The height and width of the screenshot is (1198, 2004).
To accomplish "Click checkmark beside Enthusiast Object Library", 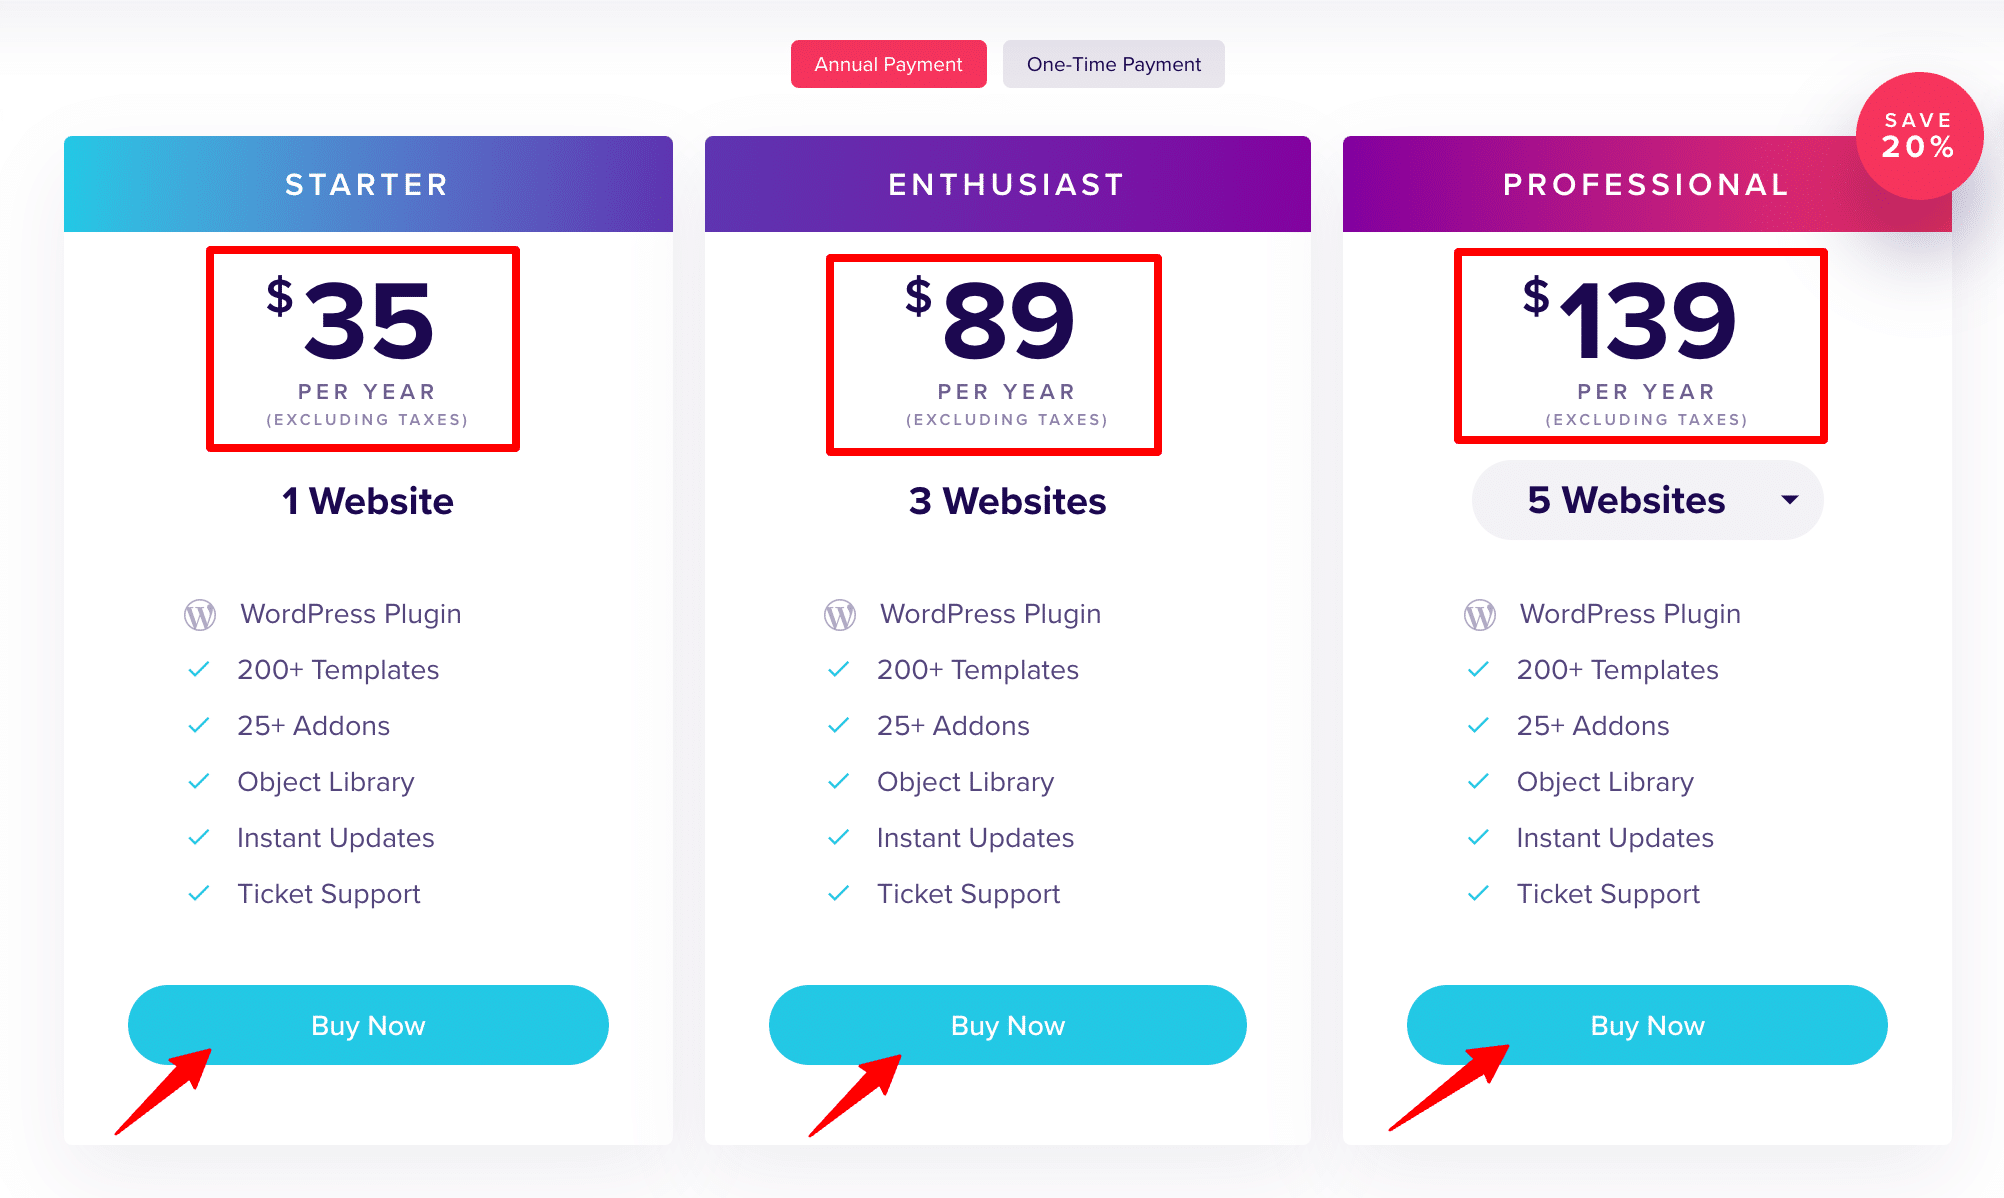I will pos(839,781).
